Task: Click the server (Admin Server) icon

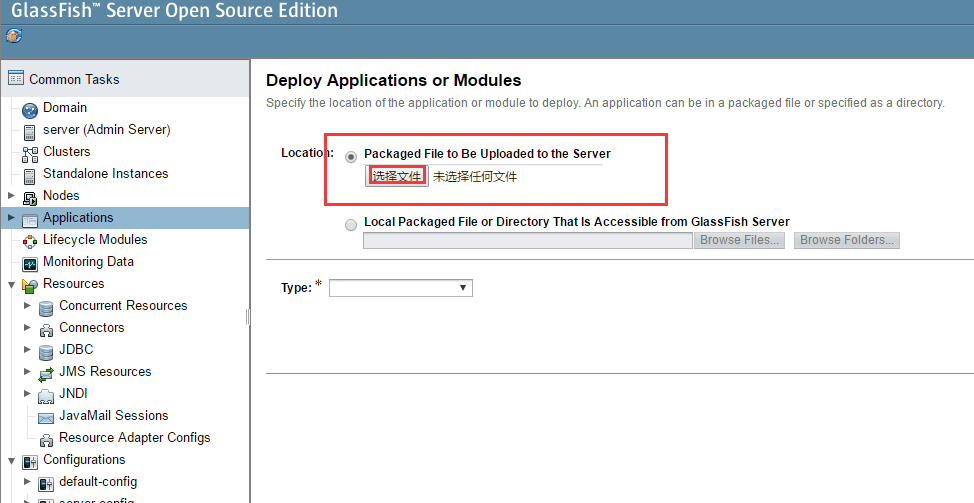Action: (29, 132)
